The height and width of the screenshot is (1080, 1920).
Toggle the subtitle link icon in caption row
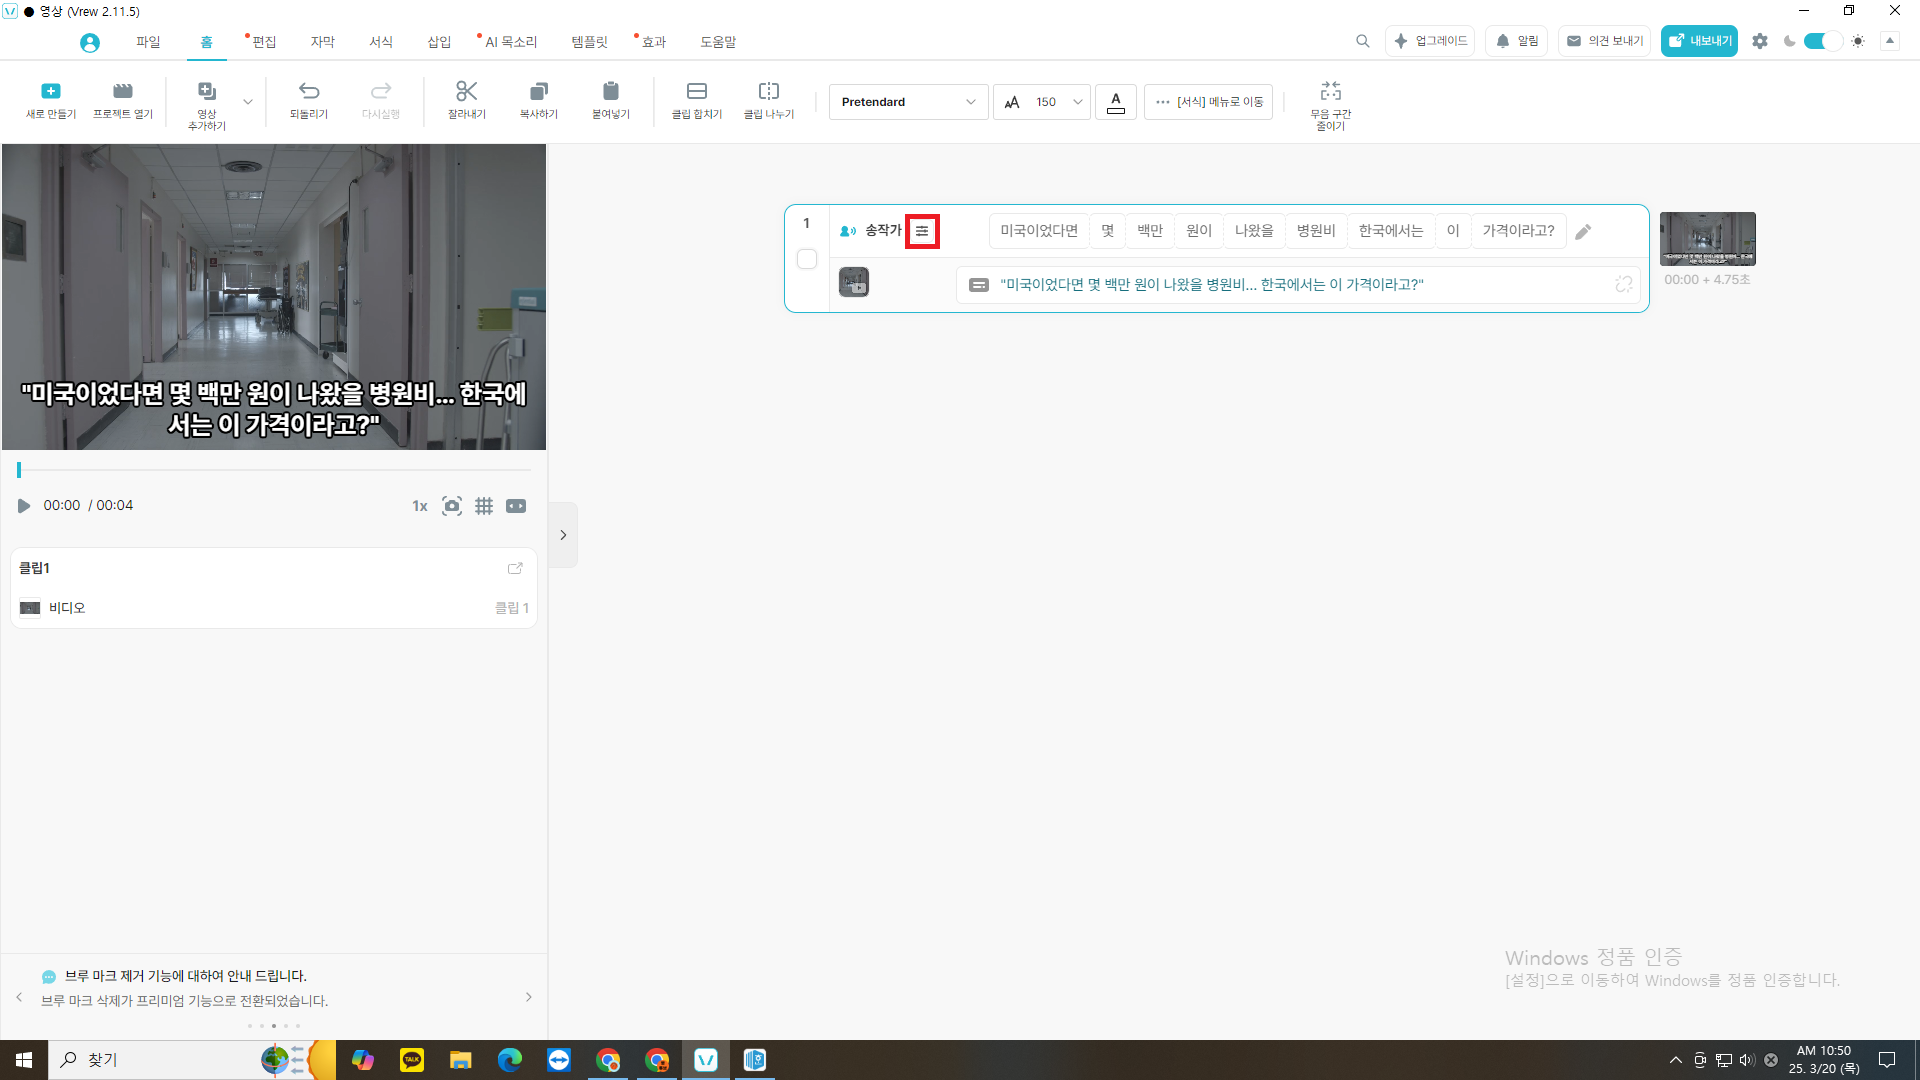click(x=1623, y=285)
